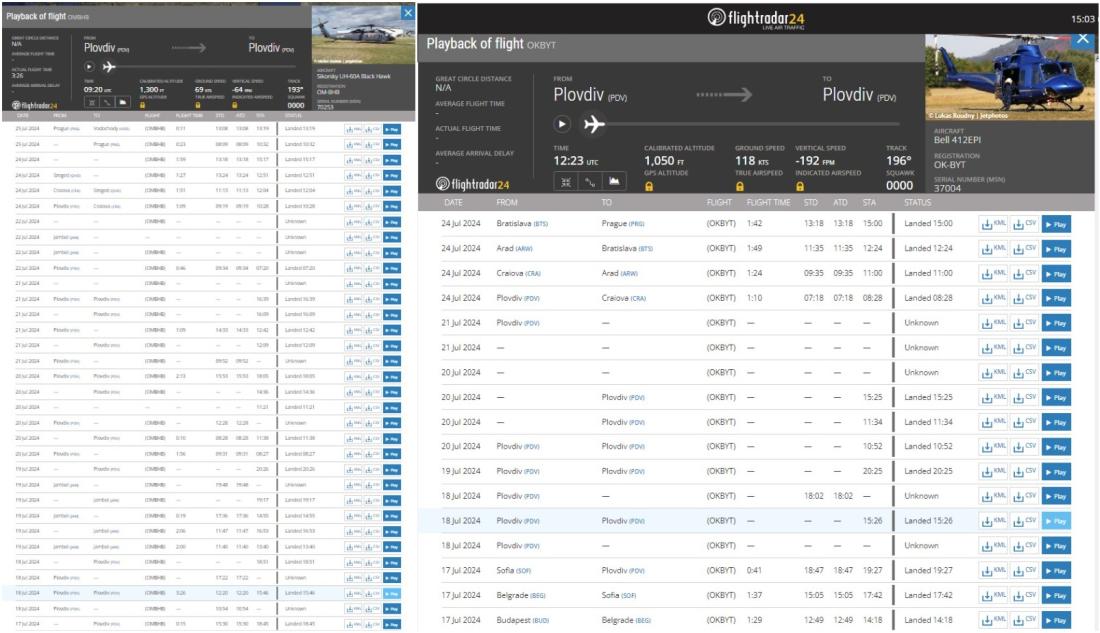Click the Indicated Airspeed lock icon for OKBYT
The width and height of the screenshot is (1100, 633).
(x=800, y=187)
